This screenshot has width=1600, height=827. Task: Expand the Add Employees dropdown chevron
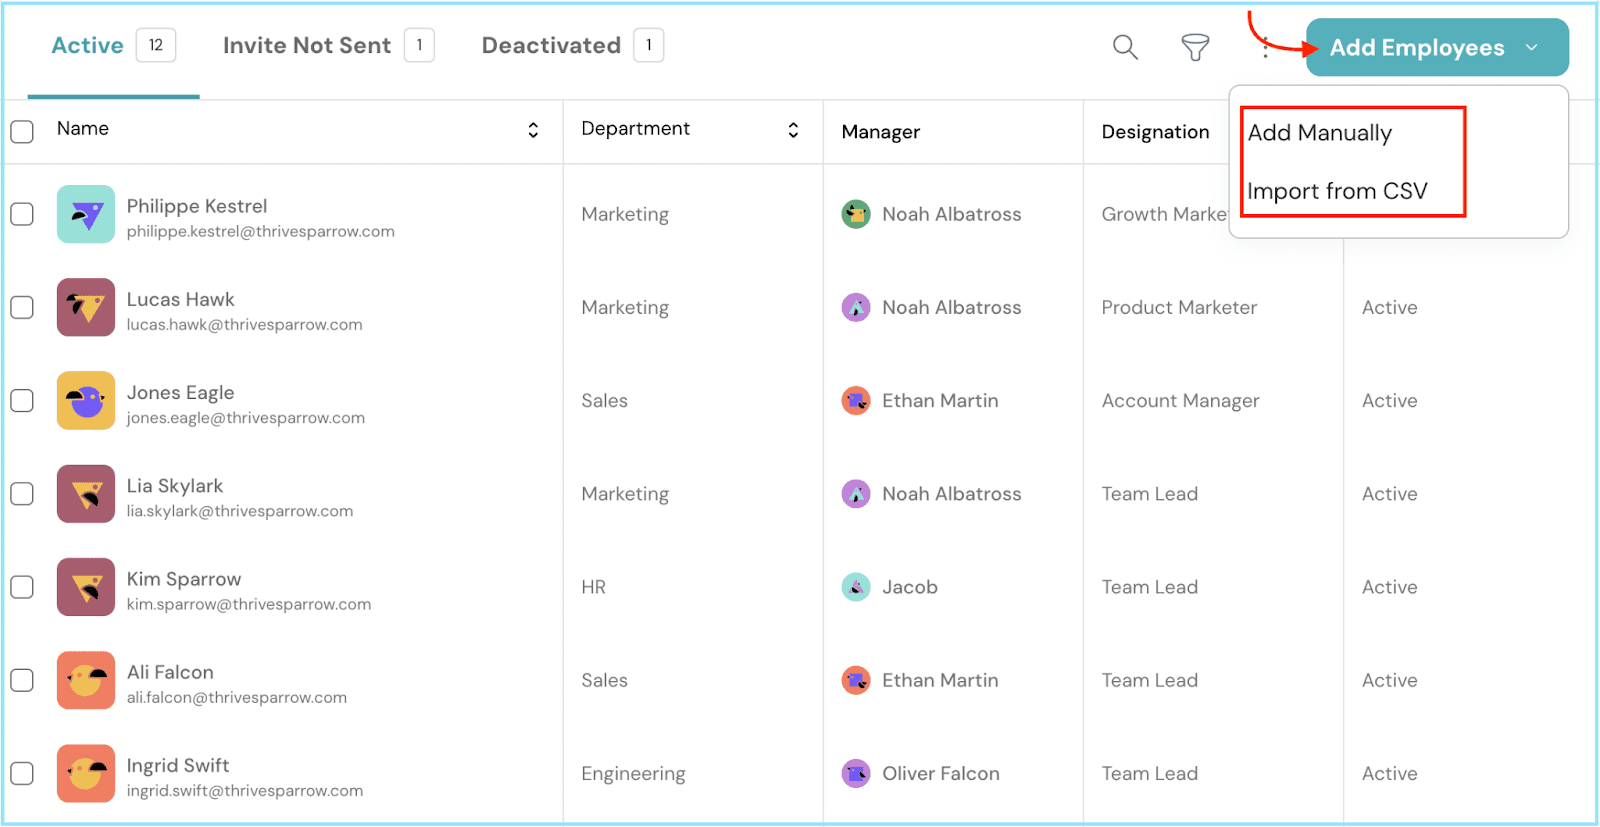(1532, 47)
